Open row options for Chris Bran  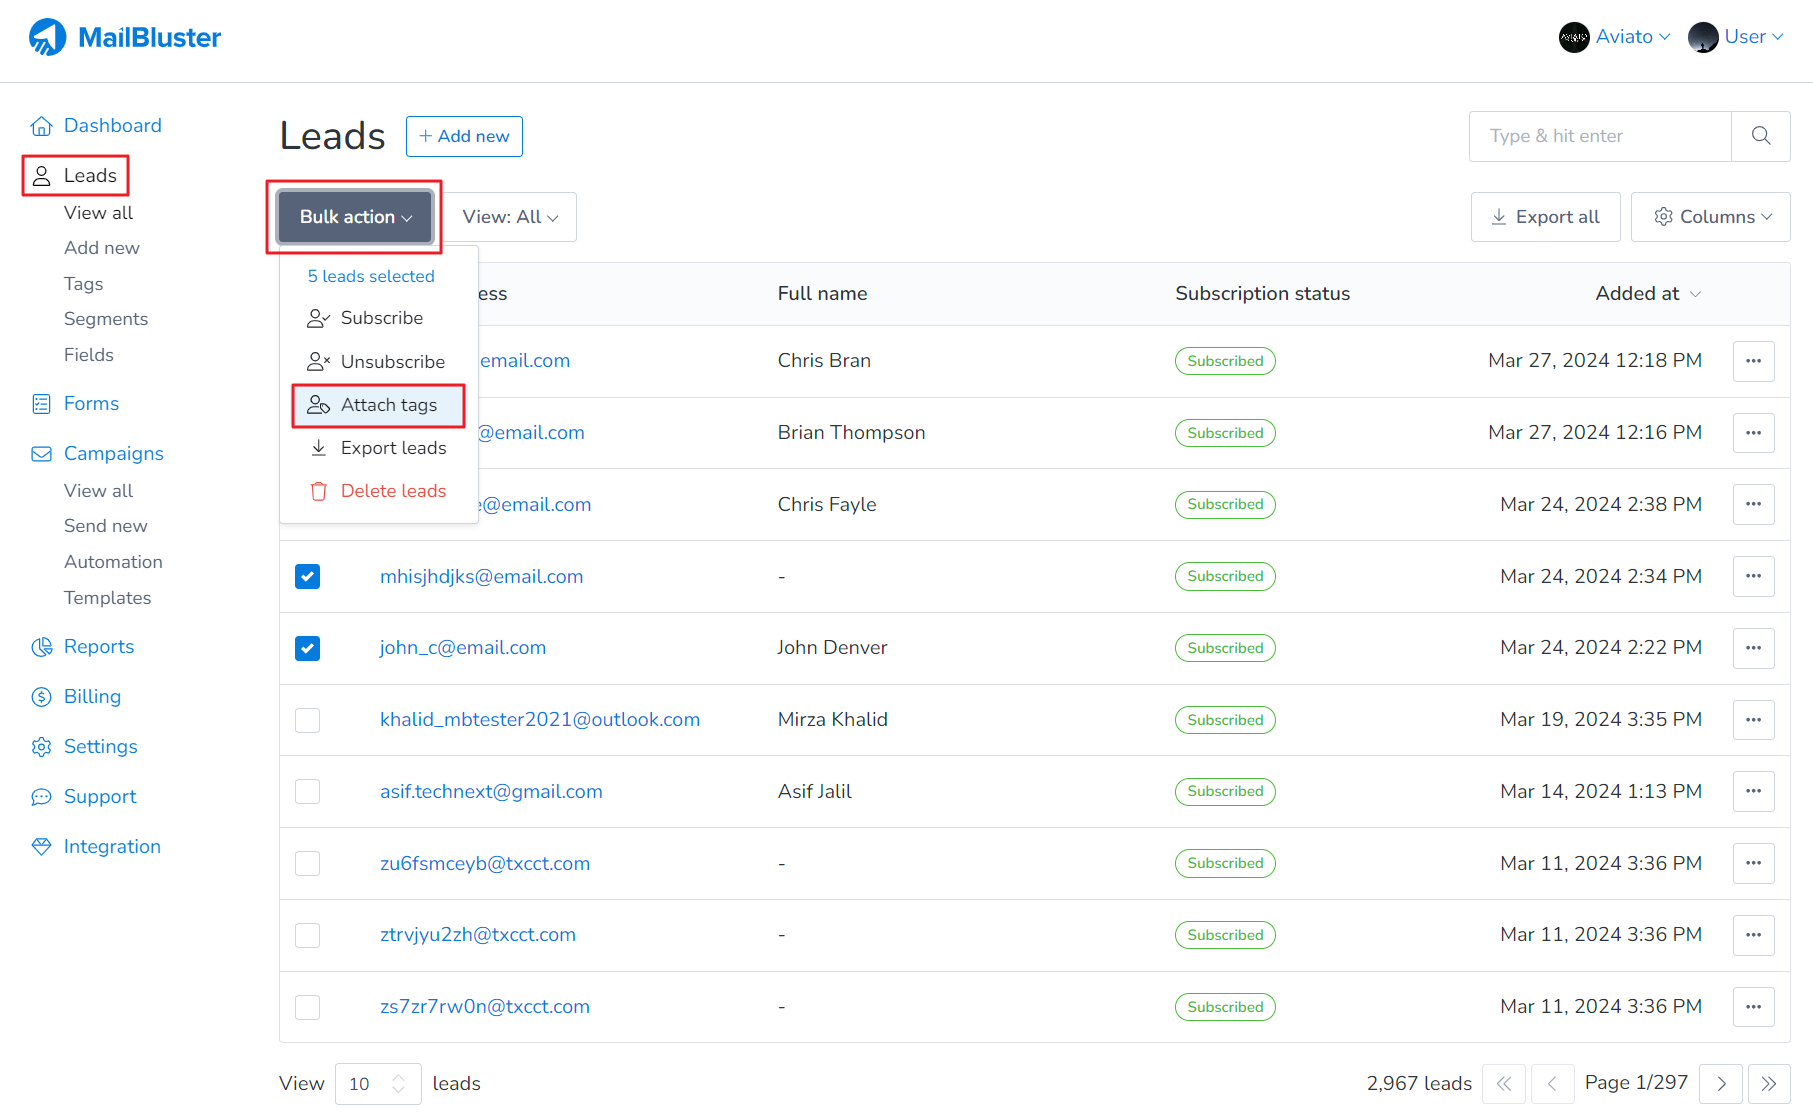[1753, 361]
